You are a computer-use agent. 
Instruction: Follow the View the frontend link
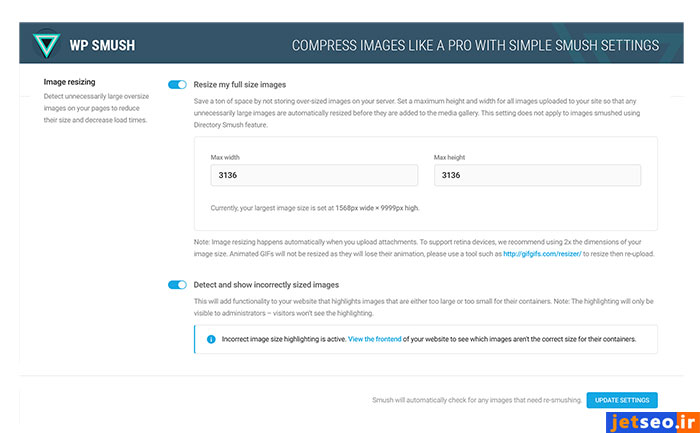point(375,339)
